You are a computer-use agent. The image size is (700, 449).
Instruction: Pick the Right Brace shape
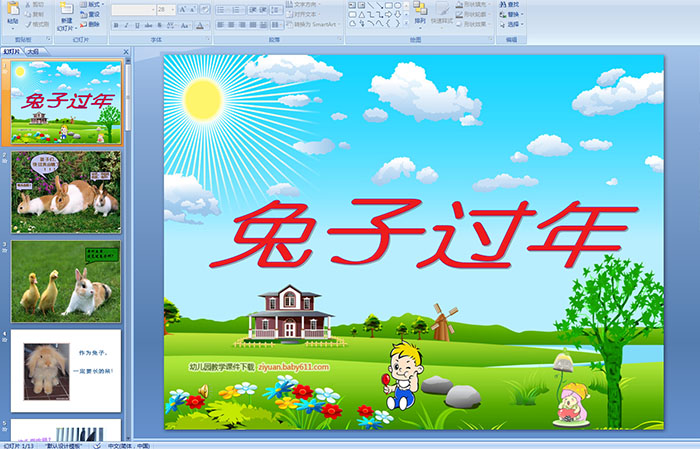(397, 23)
